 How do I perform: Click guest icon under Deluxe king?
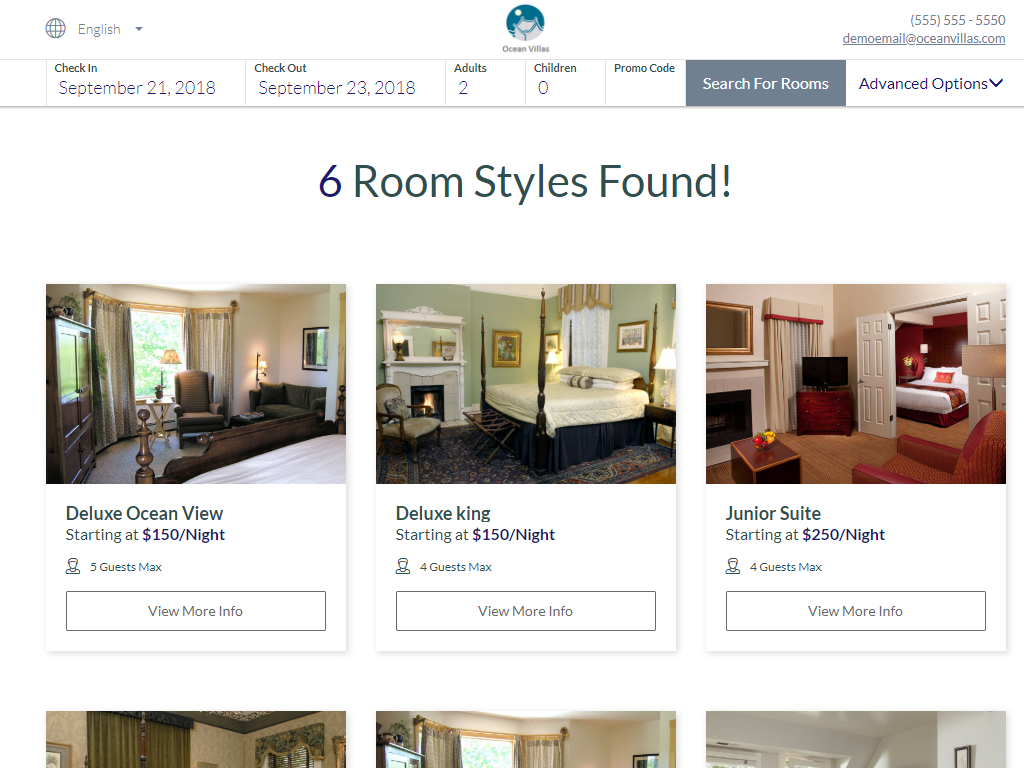(403, 566)
